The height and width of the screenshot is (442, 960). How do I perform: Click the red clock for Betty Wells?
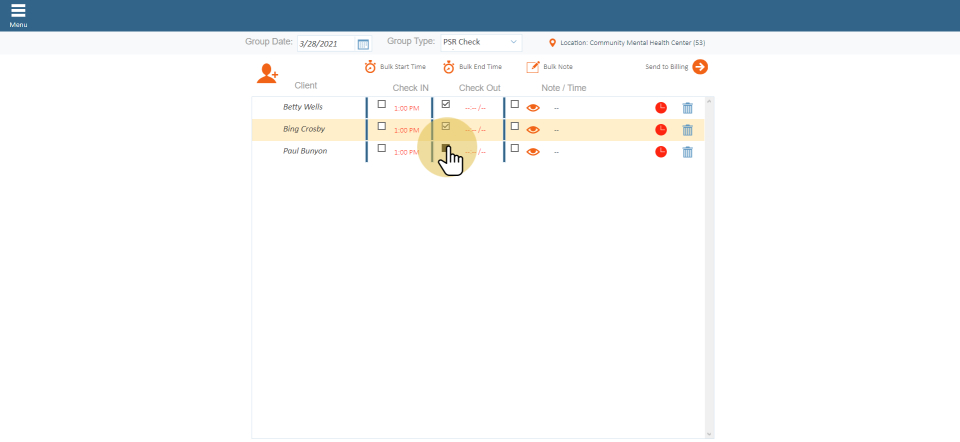661,107
